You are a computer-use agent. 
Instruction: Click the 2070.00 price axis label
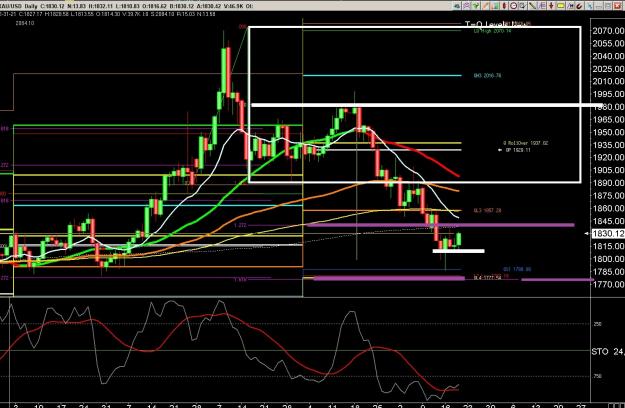click(609, 31)
